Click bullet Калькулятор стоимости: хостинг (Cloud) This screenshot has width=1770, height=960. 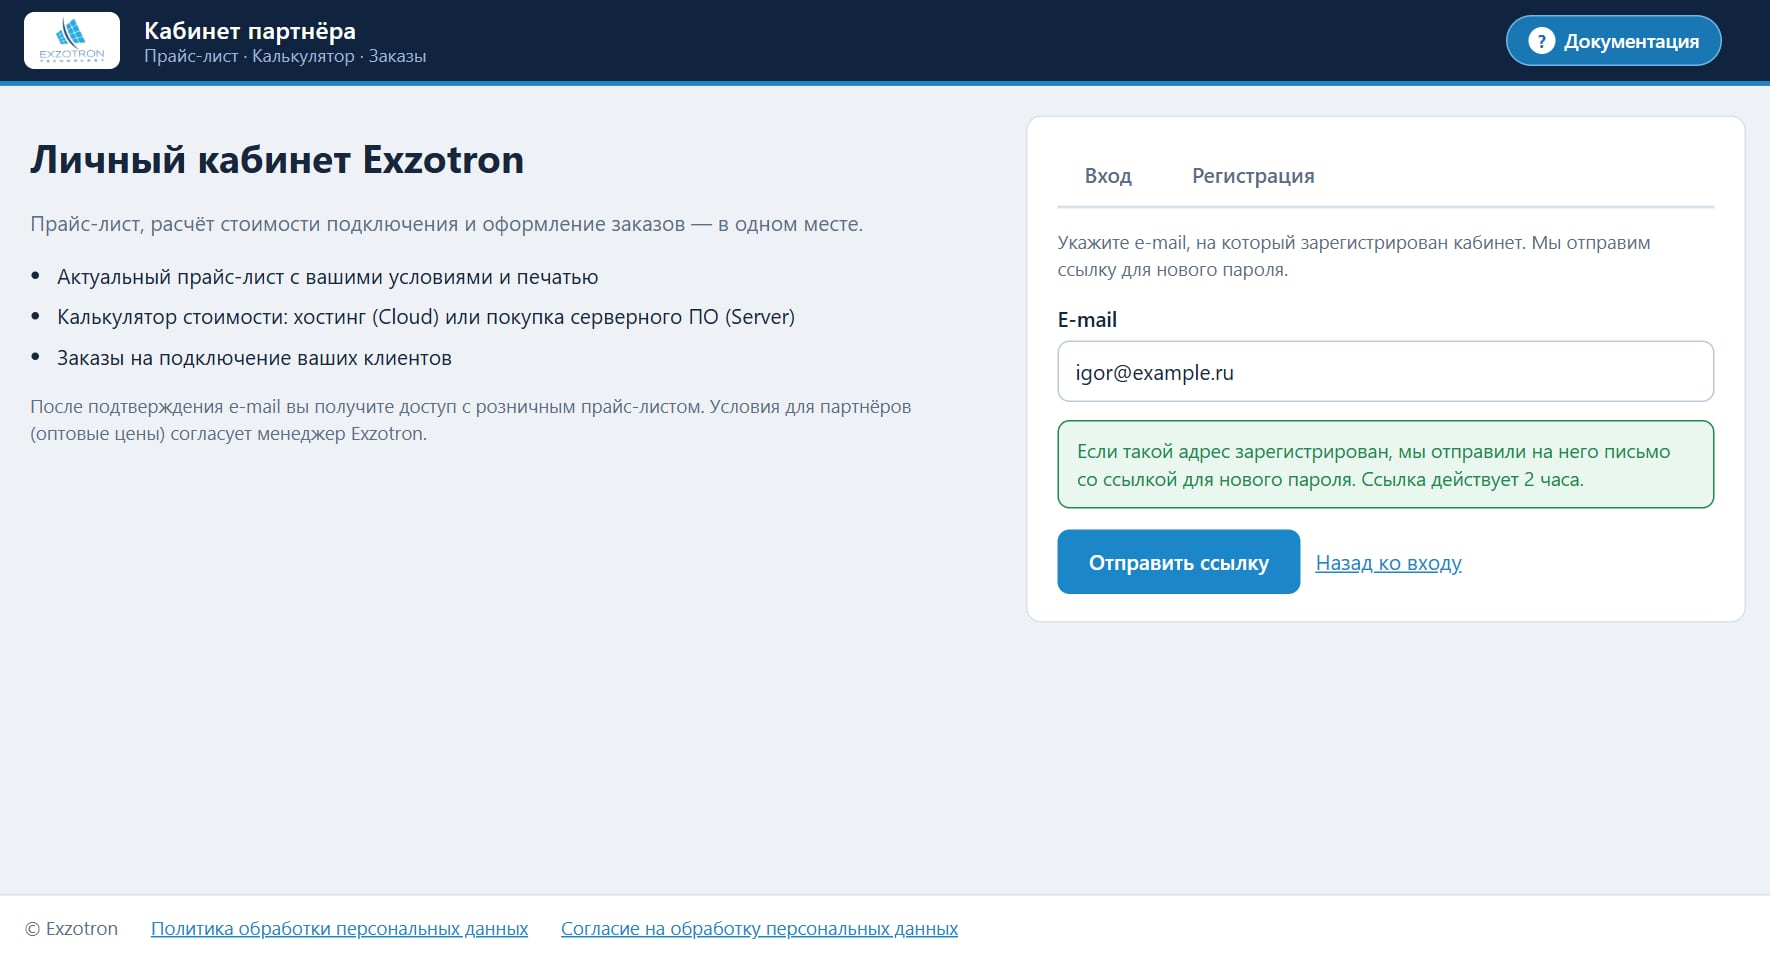[426, 317]
